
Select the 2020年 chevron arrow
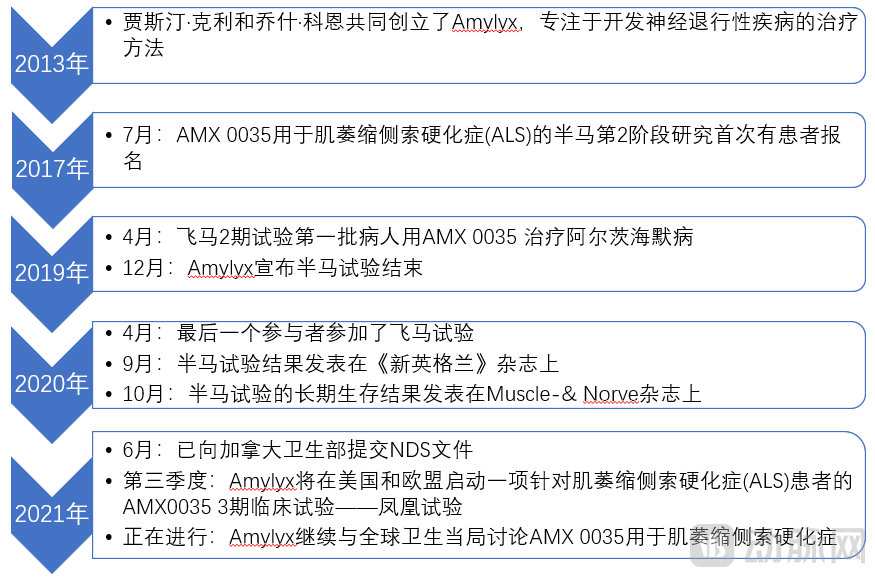[50, 383]
